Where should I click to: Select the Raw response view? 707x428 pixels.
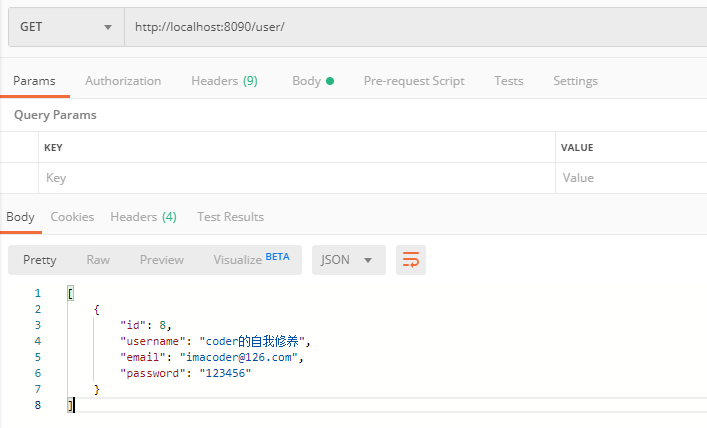[98, 260]
